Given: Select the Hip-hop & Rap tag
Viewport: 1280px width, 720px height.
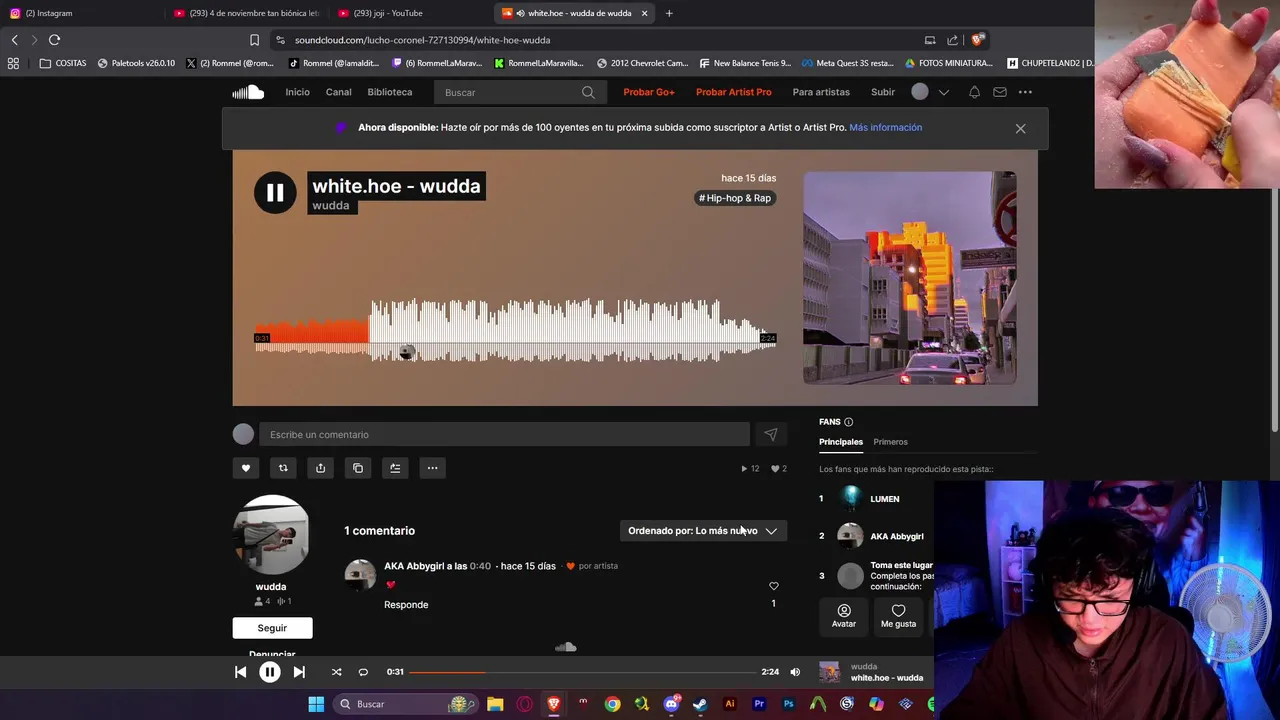Looking at the screenshot, I should pos(735,198).
